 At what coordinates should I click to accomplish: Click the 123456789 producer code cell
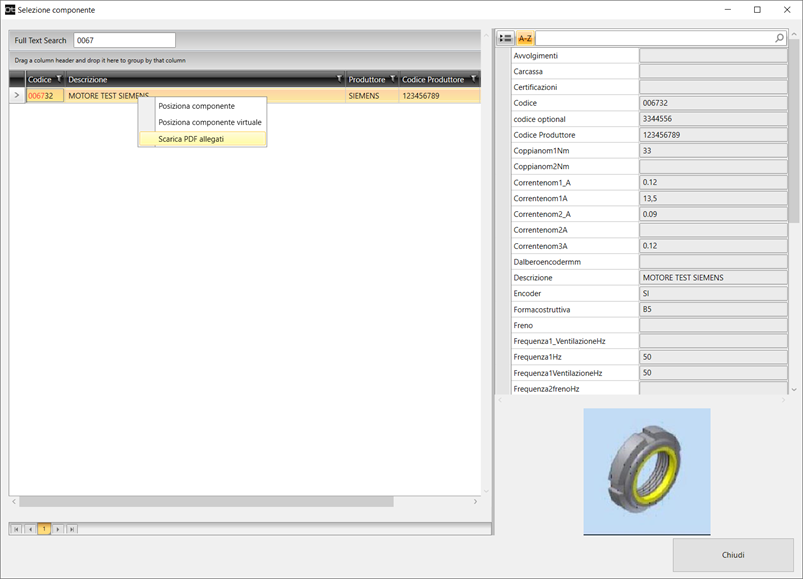point(439,96)
